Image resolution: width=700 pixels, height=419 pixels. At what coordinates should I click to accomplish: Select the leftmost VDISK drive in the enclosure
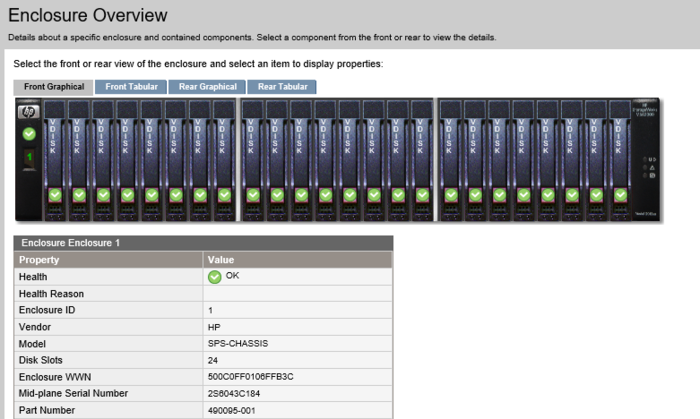point(55,160)
